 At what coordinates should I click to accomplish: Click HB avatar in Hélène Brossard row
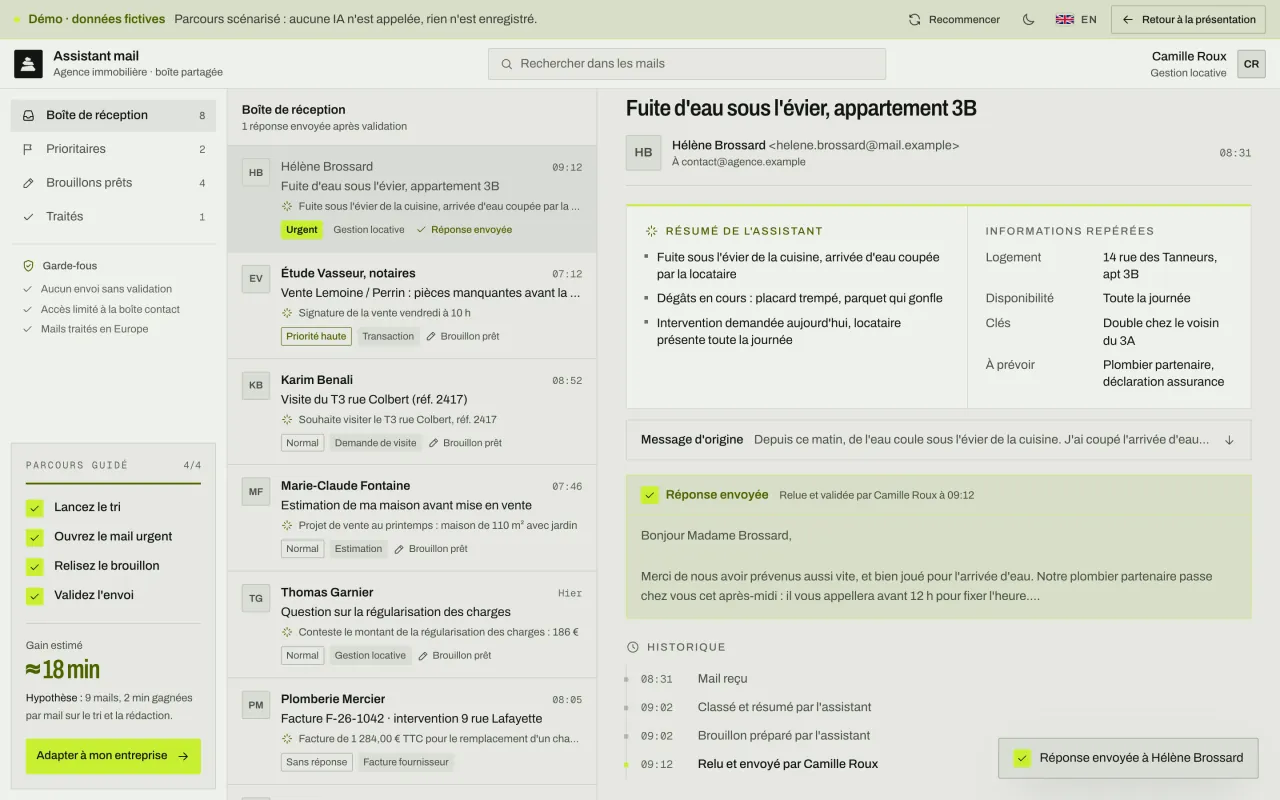click(x=256, y=173)
